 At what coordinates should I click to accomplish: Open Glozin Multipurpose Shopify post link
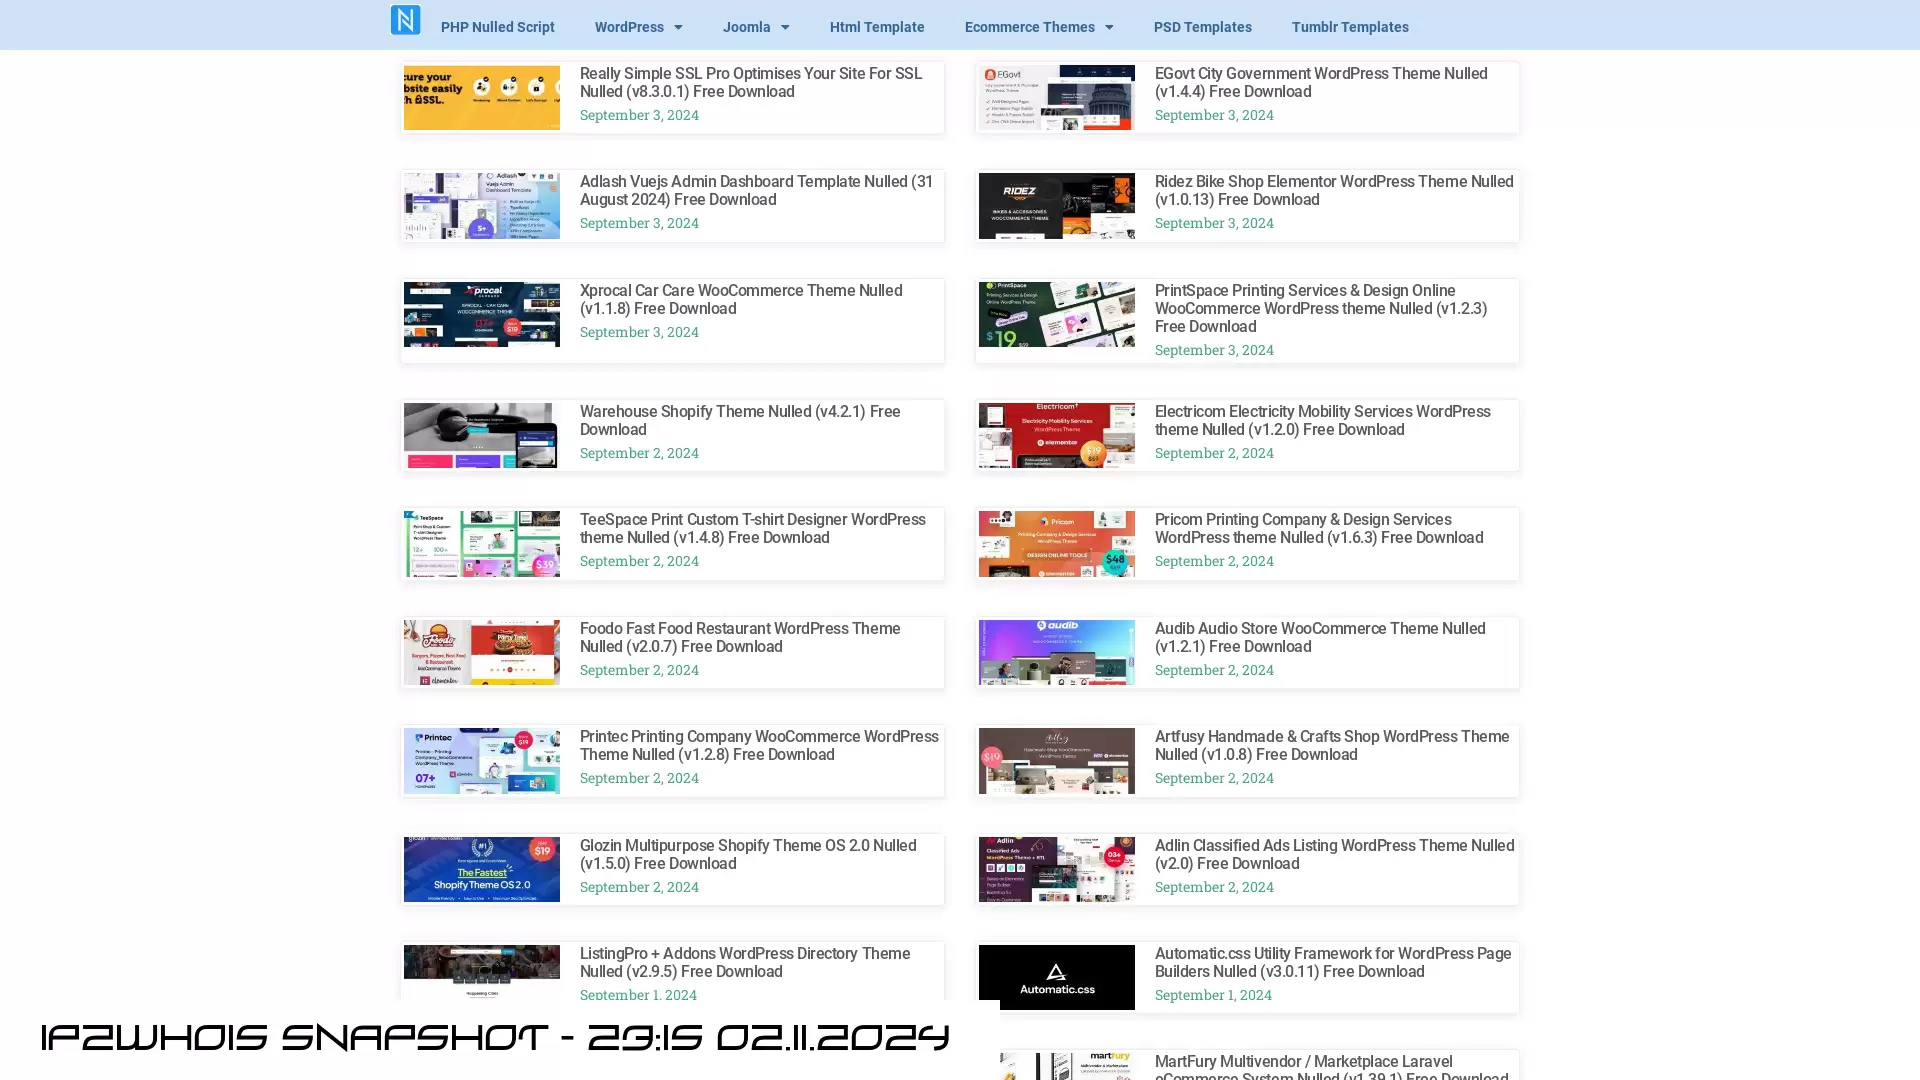[747, 855]
